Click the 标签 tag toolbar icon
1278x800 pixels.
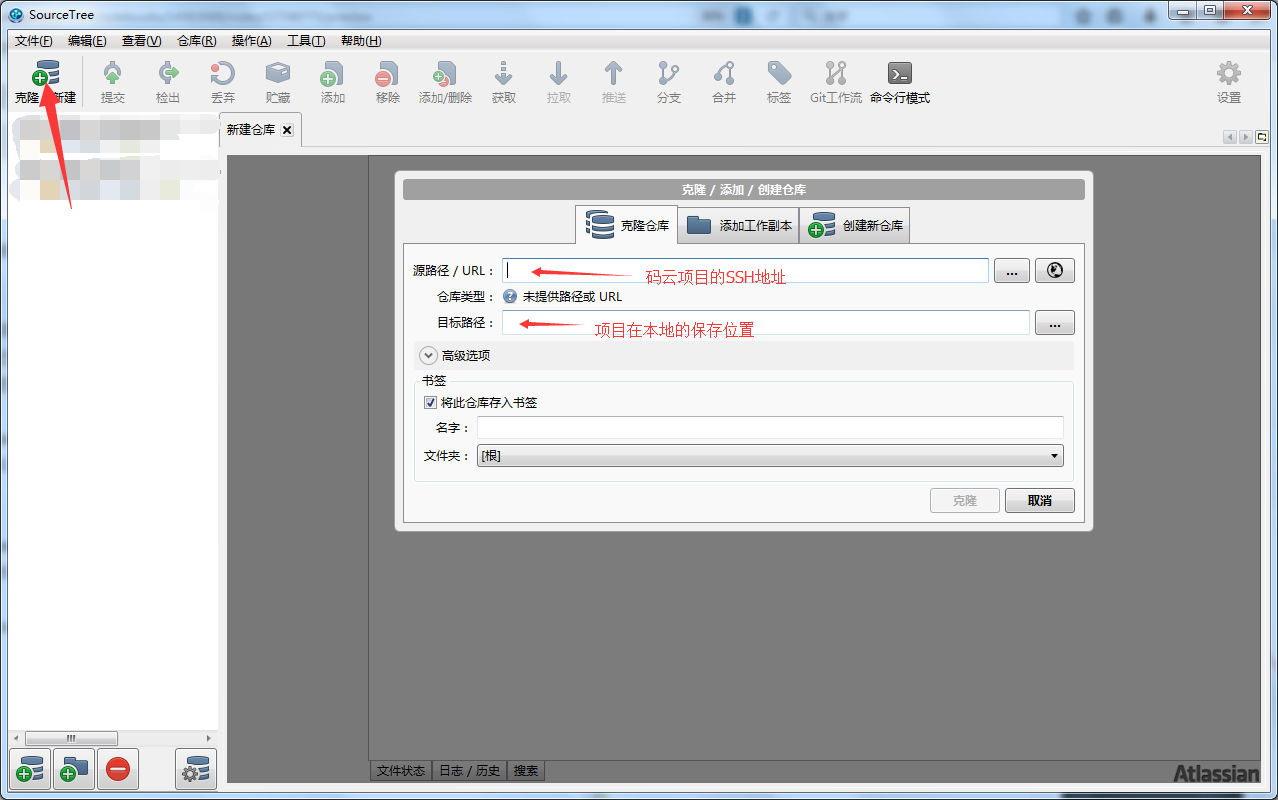[779, 73]
